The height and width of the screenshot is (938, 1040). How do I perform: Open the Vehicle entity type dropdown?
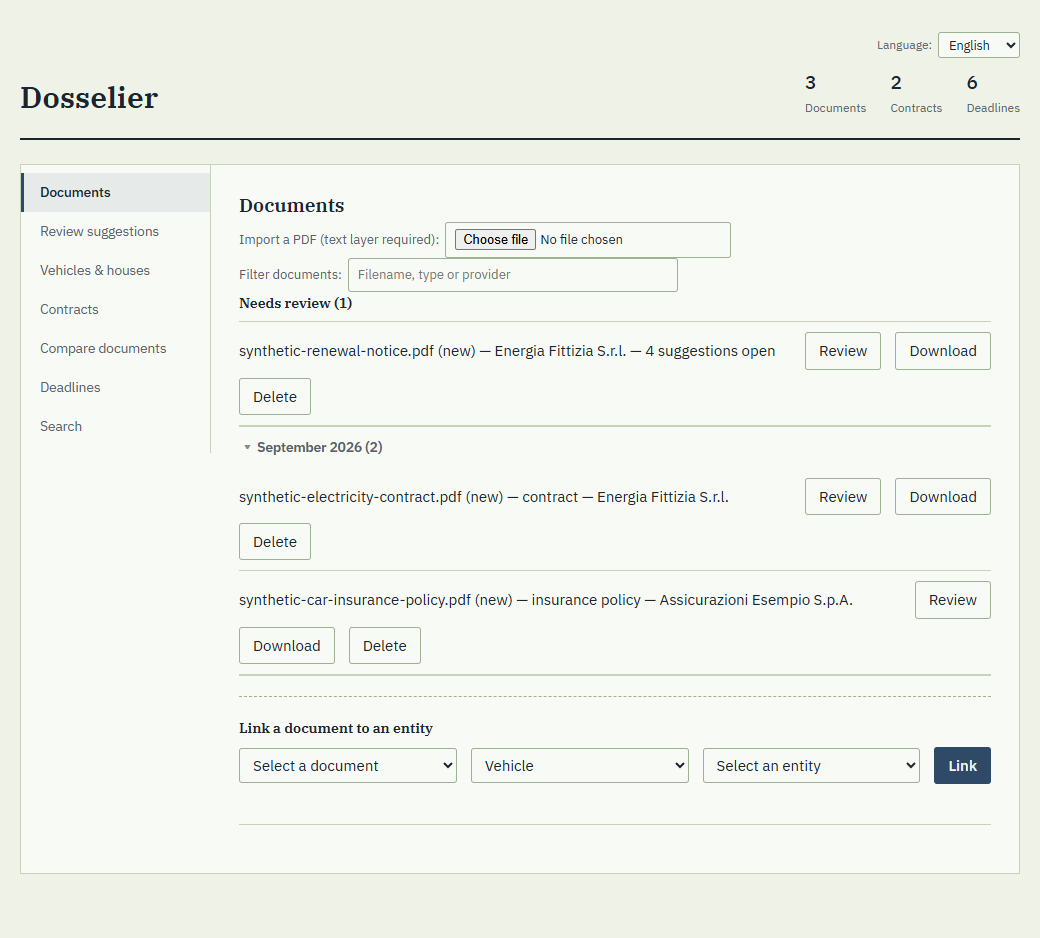[580, 766]
